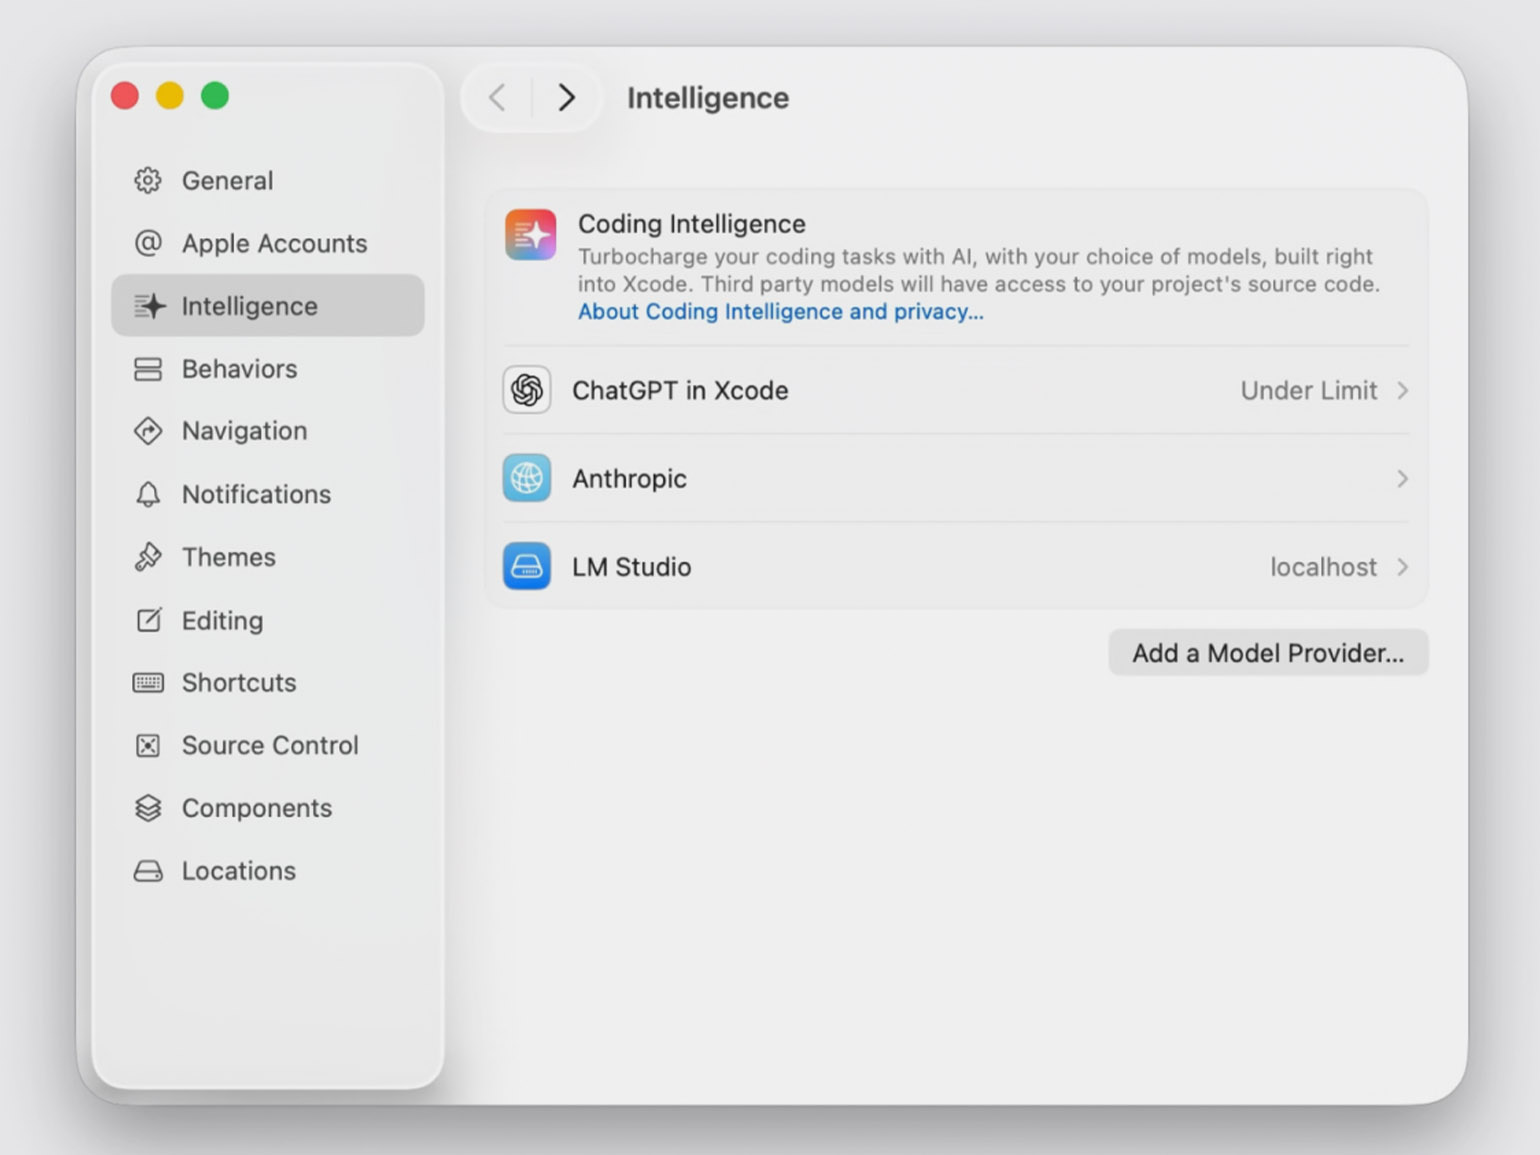The width and height of the screenshot is (1540, 1155).
Task: Click the 'Anthropic' provider label
Action: 629,479
